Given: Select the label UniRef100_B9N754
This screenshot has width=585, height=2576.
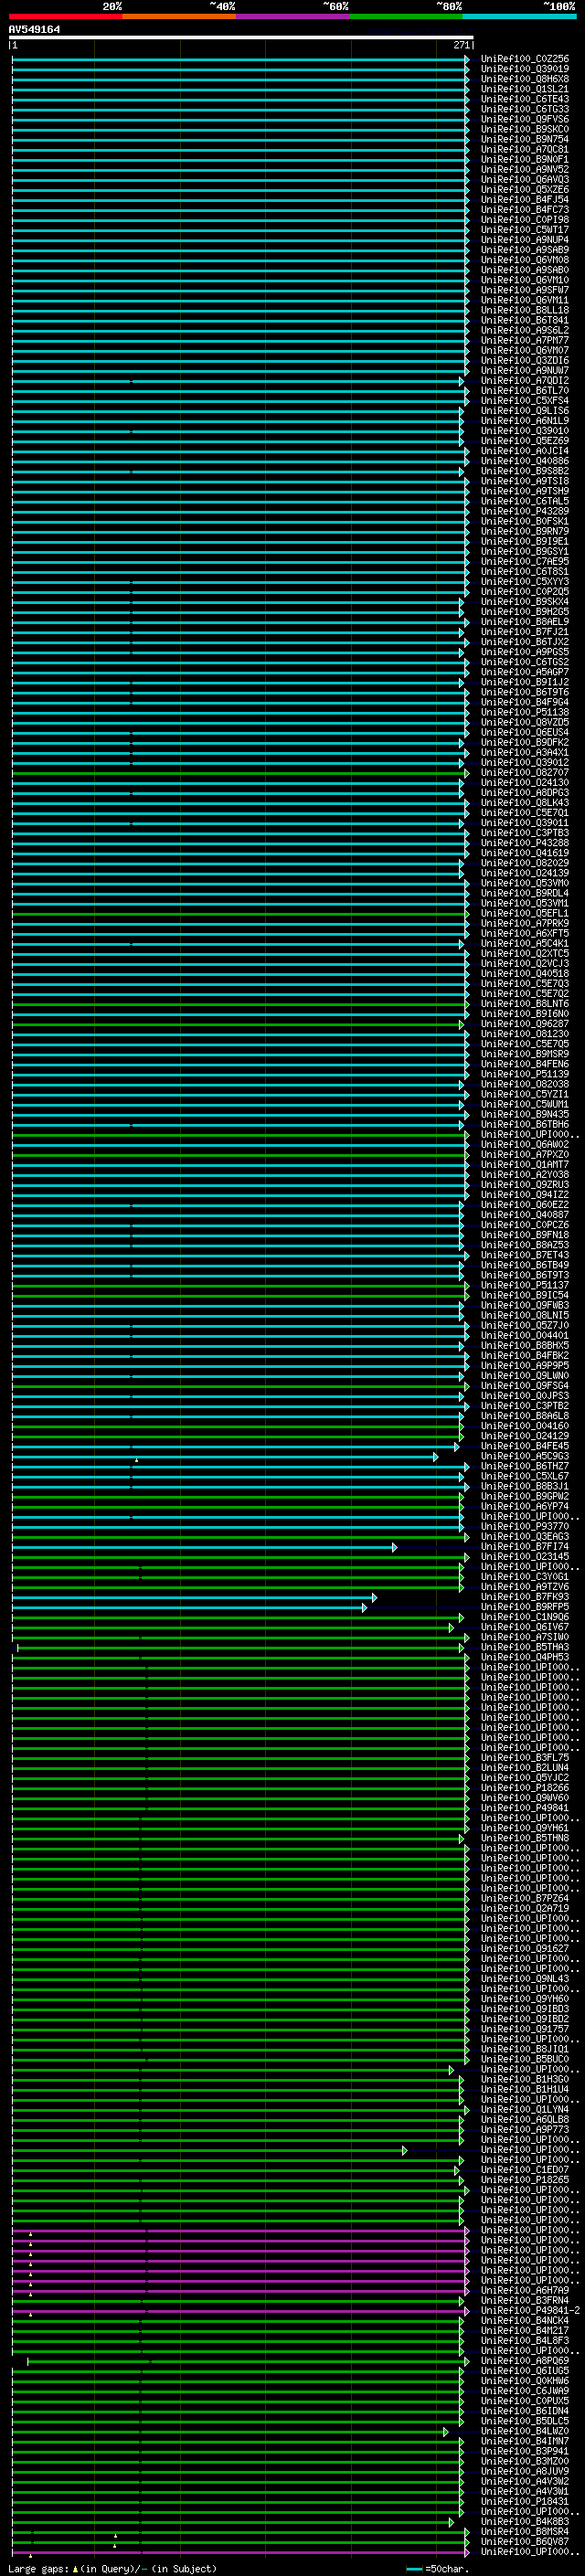Looking at the screenshot, I should pos(524,139).
